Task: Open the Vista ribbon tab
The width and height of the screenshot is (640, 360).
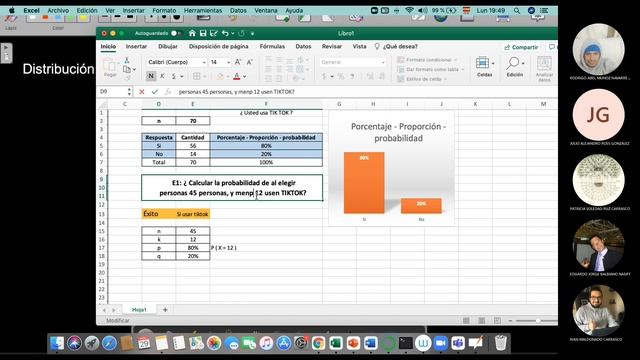Action: (x=360, y=47)
